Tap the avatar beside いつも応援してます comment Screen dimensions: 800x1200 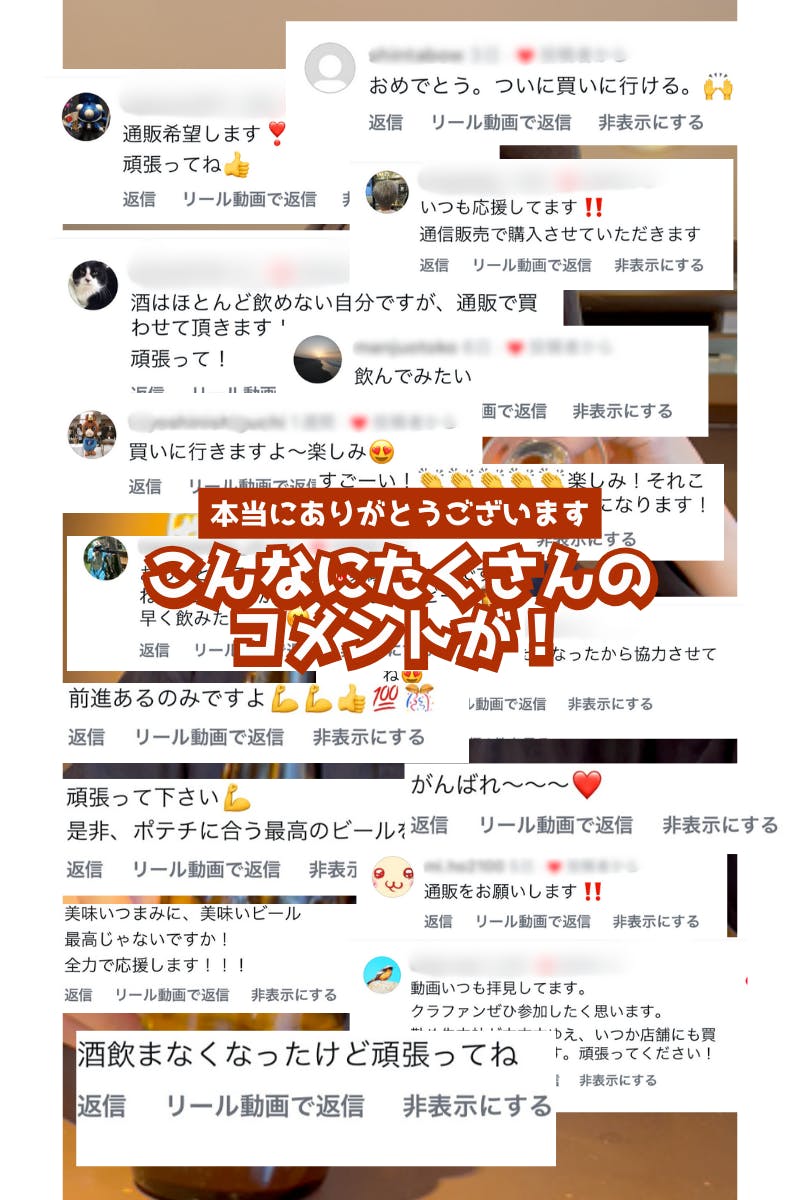tap(387, 192)
